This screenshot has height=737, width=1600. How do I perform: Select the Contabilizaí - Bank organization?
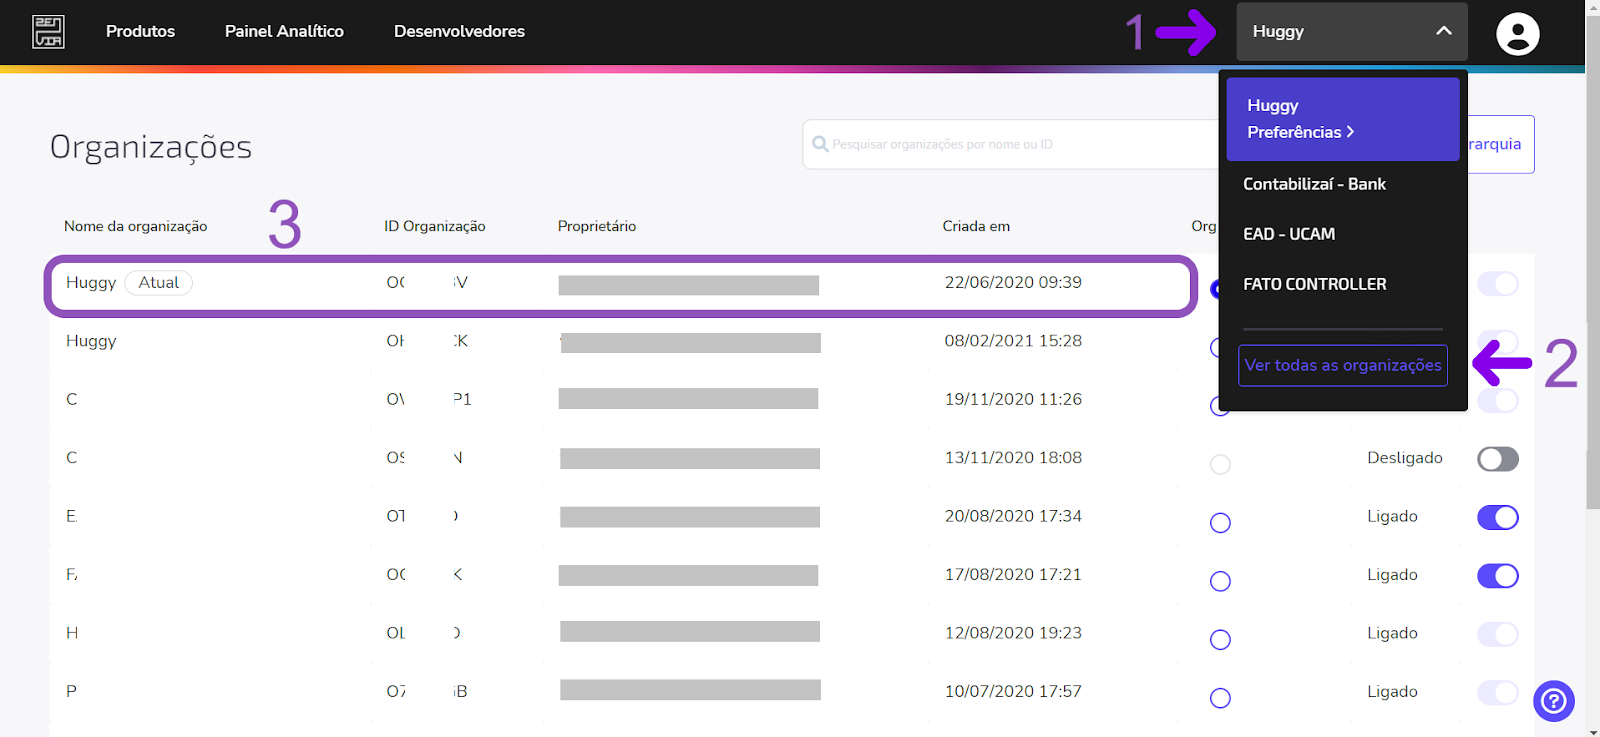click(1314, 184)
